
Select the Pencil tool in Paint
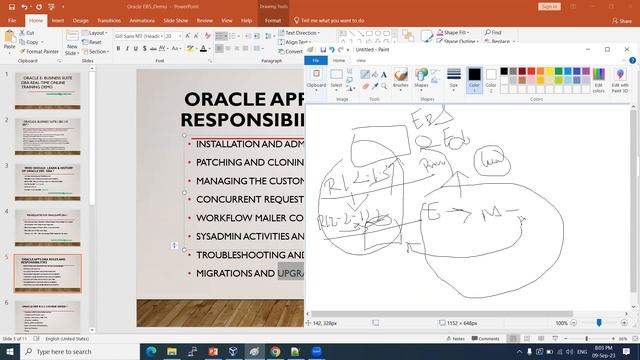[365, 74]
